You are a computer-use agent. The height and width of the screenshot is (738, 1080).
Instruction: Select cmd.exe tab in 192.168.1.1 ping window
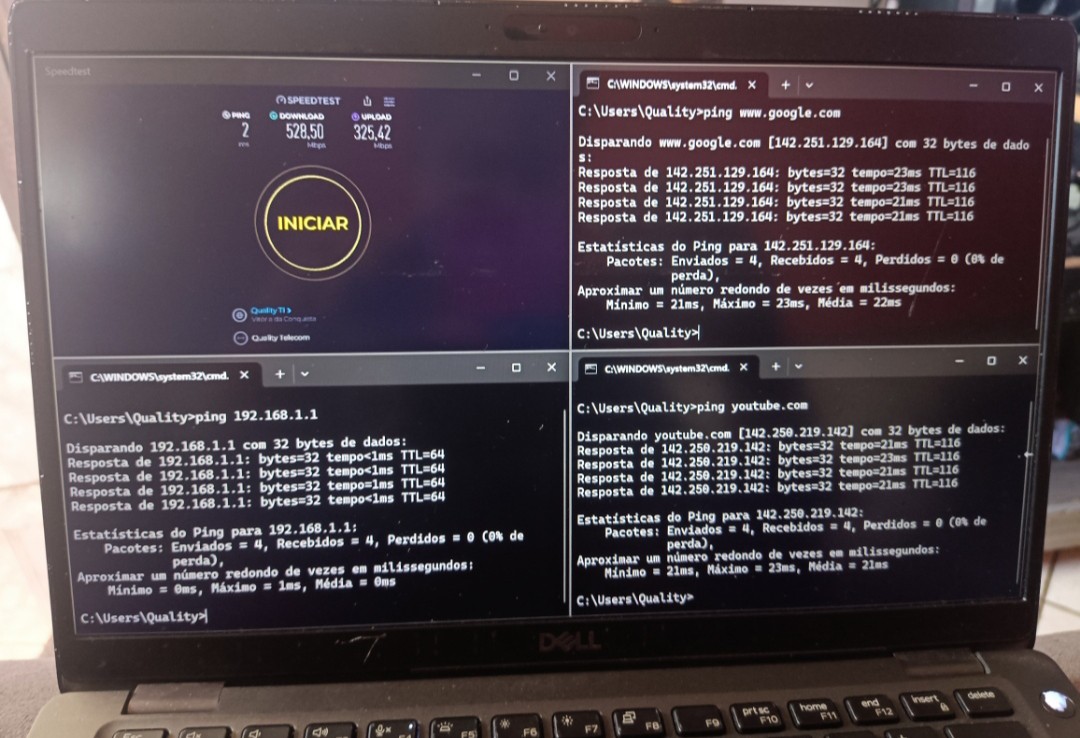[x=150, y=376]
